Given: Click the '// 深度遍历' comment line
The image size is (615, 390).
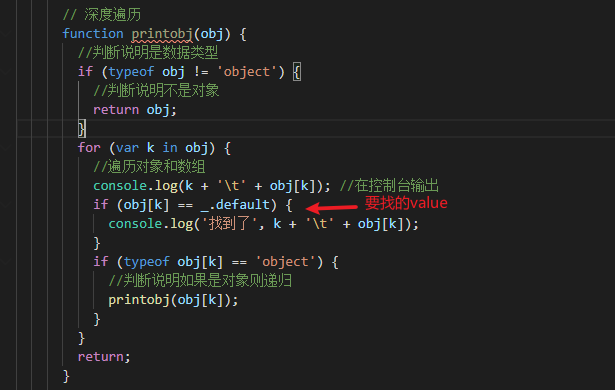Looking at the screenshot, I should (x=102, y=15).
